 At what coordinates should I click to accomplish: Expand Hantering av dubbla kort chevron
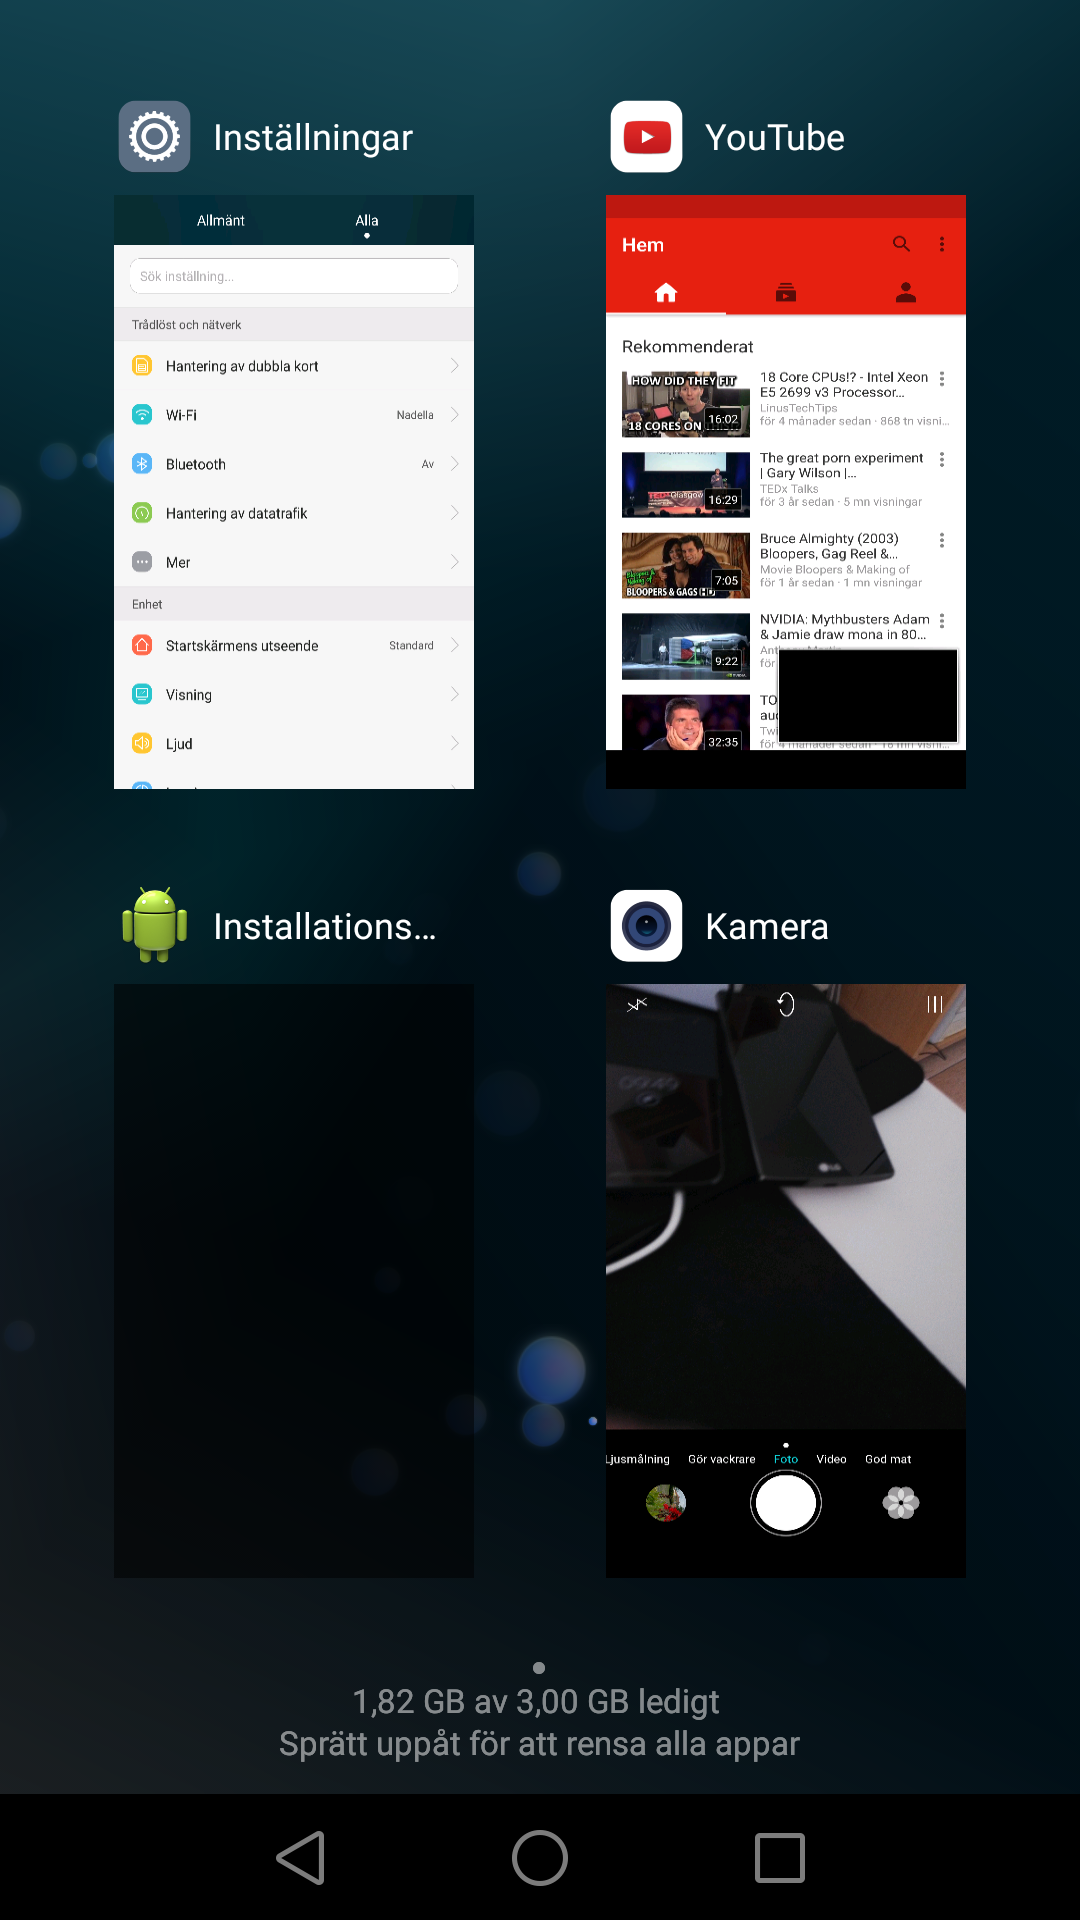click(x=454, y=366)
